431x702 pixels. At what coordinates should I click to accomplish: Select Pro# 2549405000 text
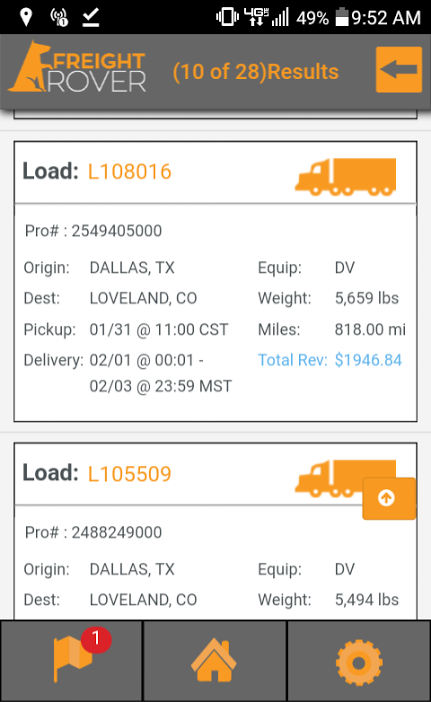[93, 231]
